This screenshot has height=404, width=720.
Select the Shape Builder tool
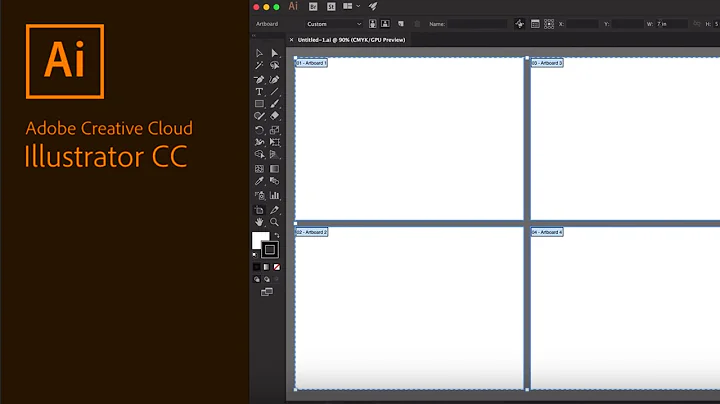[x=259, y=155]
